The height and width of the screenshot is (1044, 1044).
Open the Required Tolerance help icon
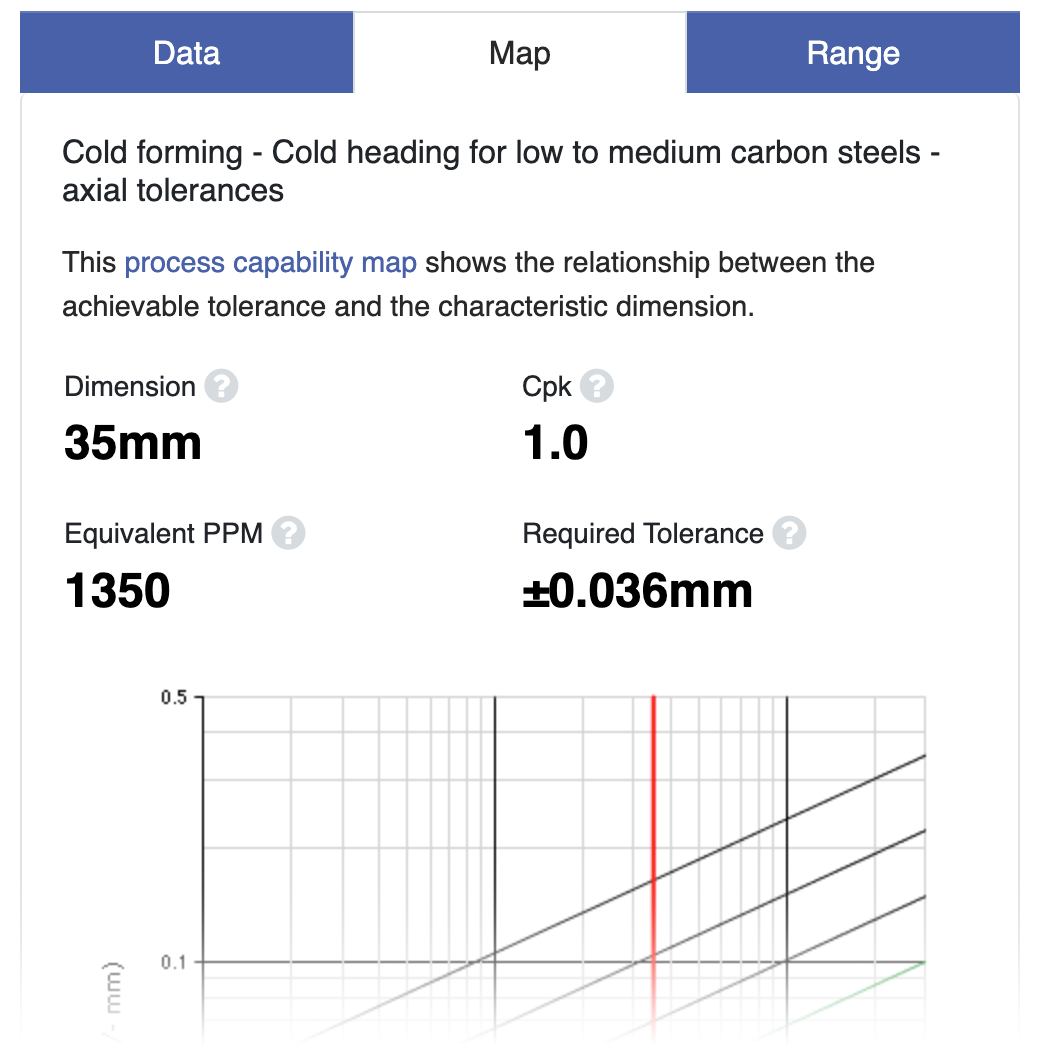point(789,533)
